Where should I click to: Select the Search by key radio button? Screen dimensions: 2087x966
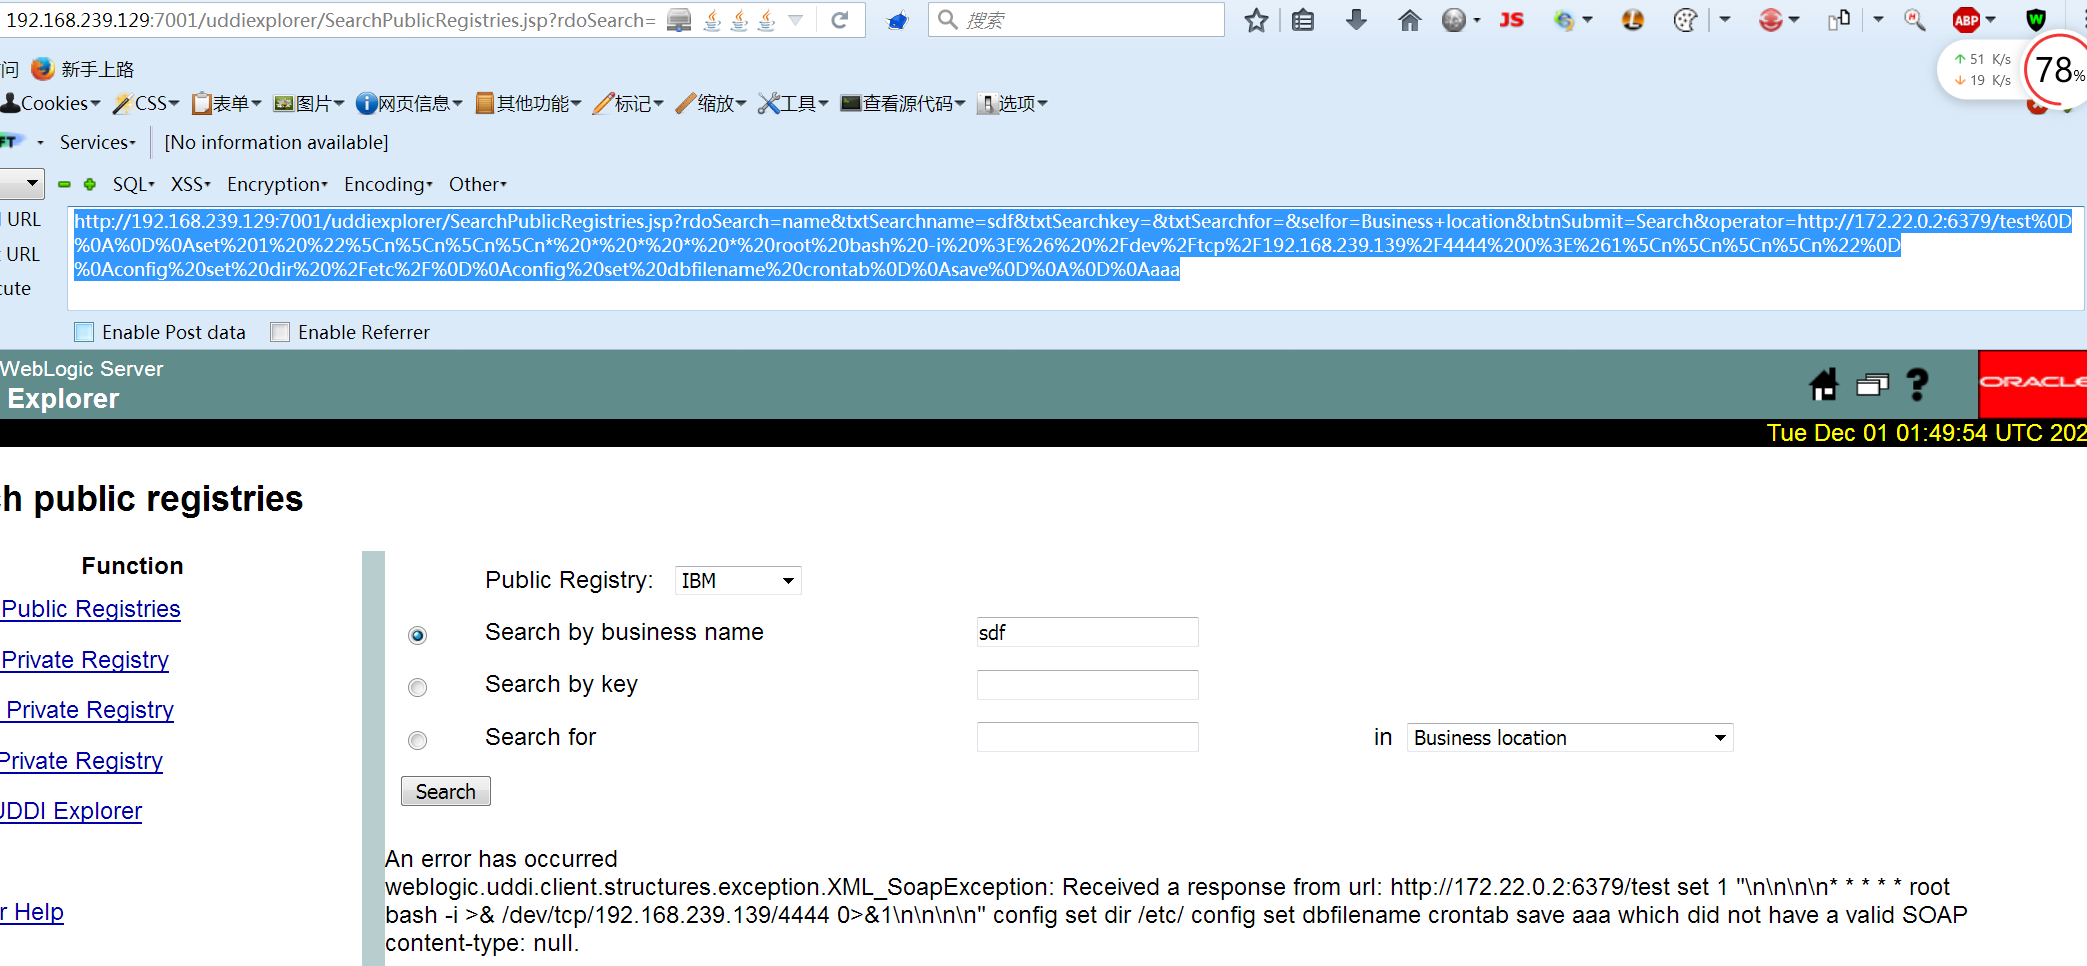pos(417,687)
